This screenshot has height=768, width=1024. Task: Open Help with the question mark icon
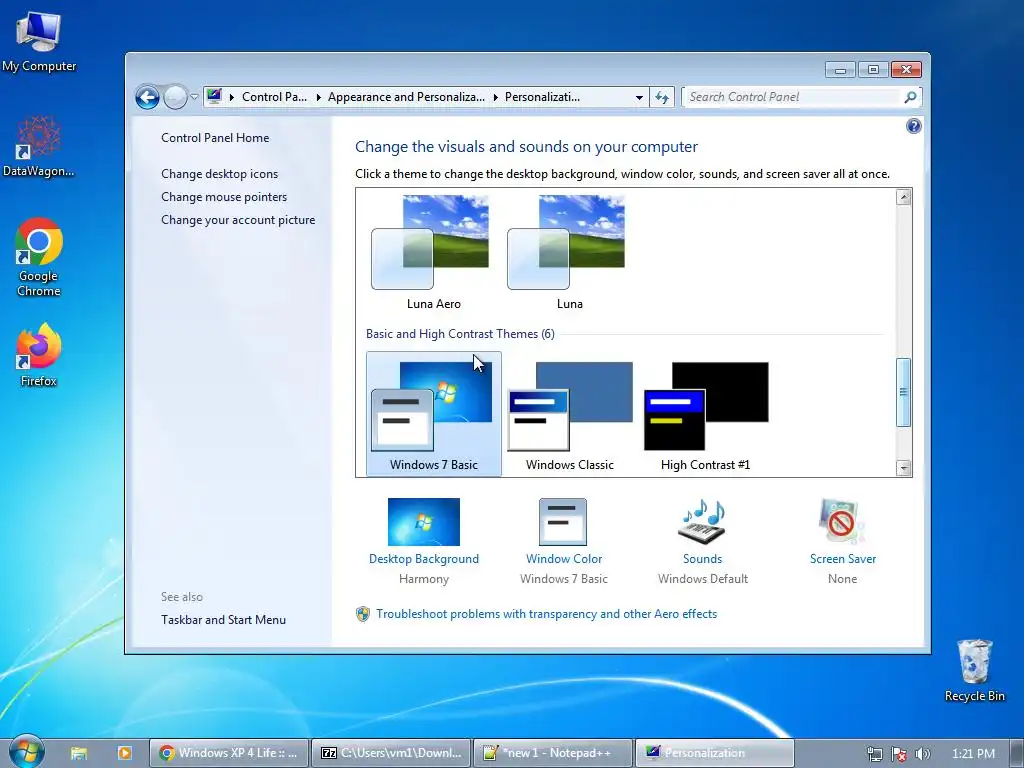[914, 126]
